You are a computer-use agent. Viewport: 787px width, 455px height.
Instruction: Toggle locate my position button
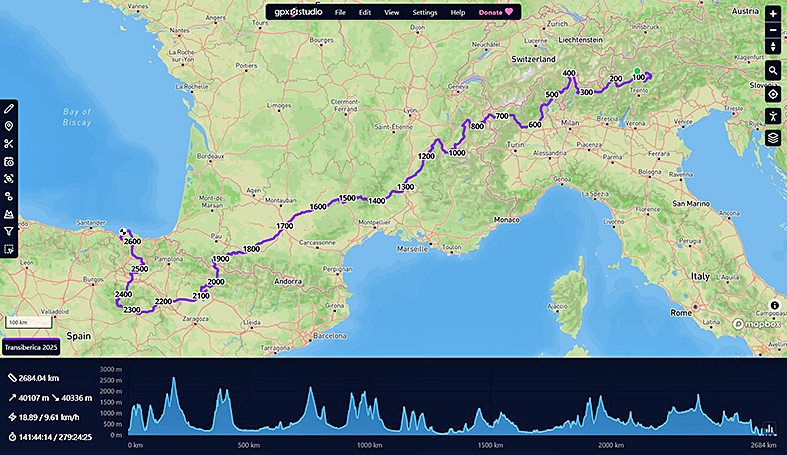(x=773, y=94)
